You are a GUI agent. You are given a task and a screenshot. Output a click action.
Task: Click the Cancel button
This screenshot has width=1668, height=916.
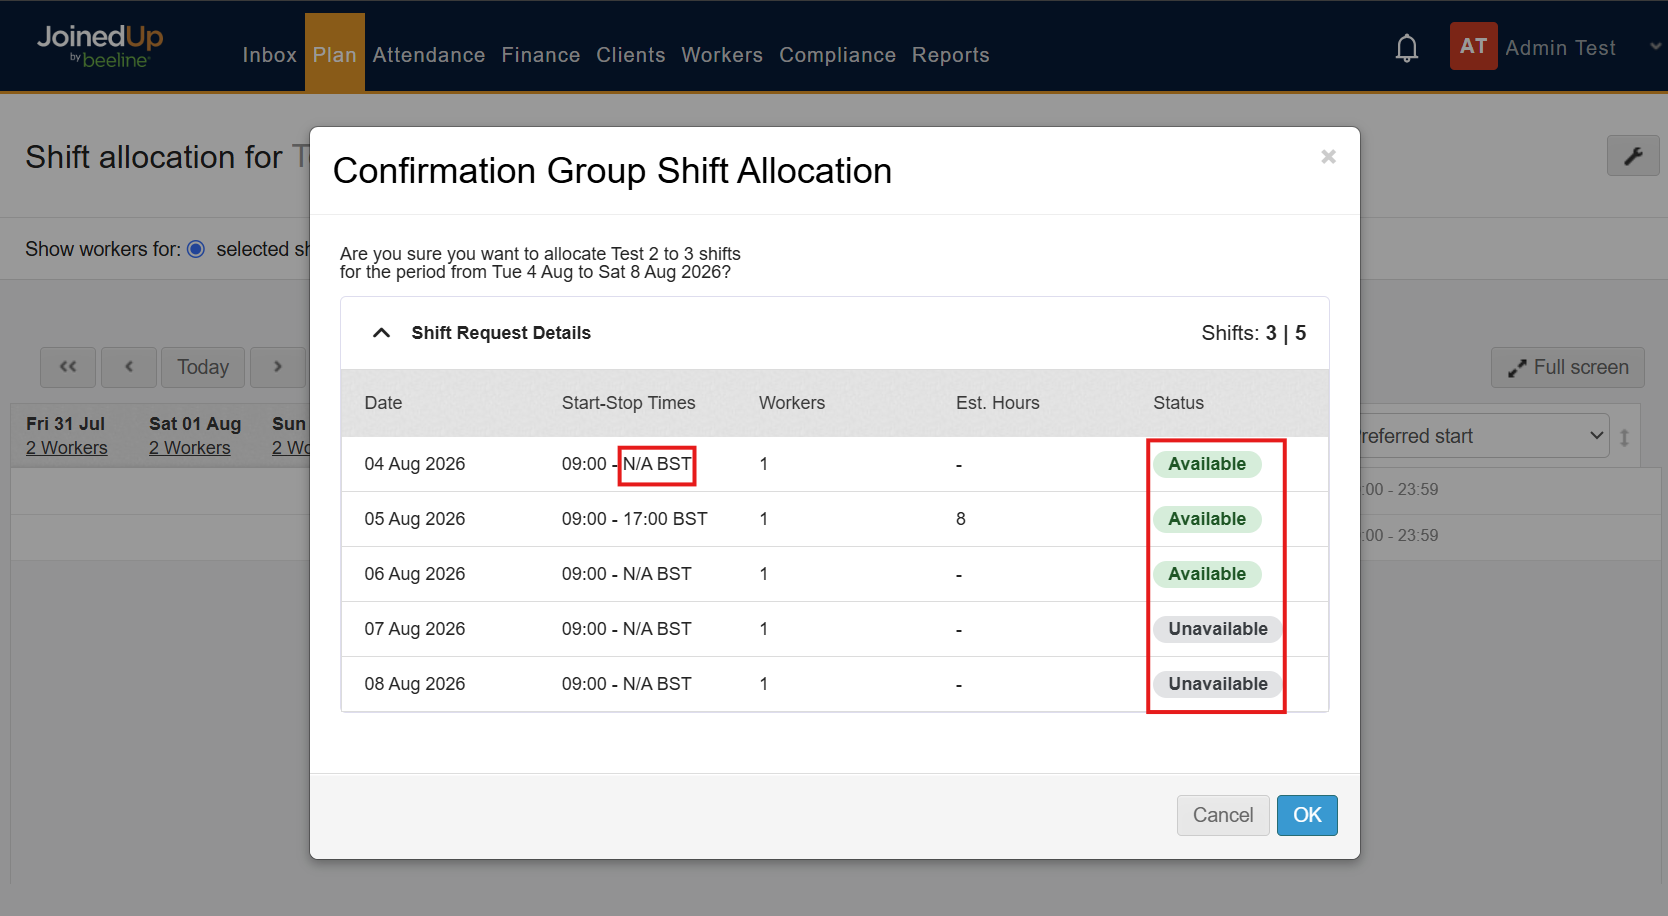point(1223,815)
